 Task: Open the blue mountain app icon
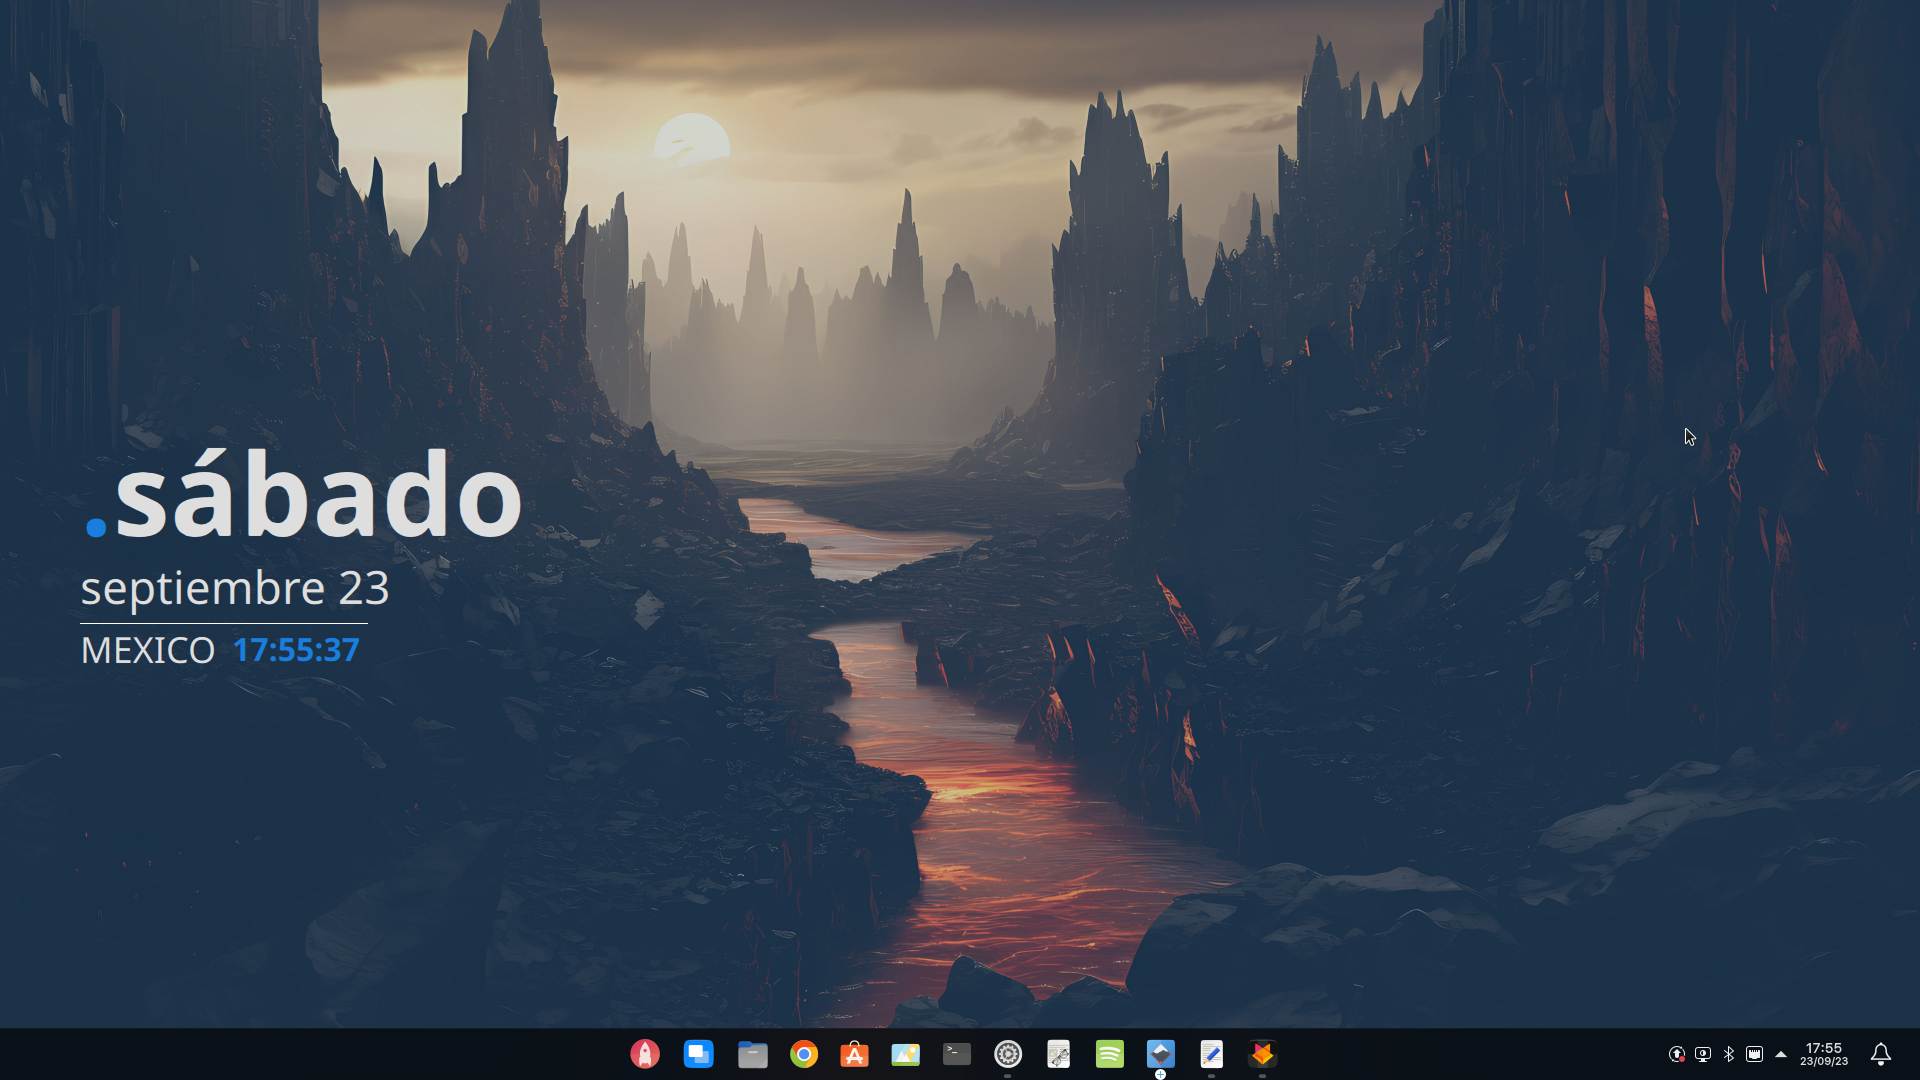coord(1160,1054)
